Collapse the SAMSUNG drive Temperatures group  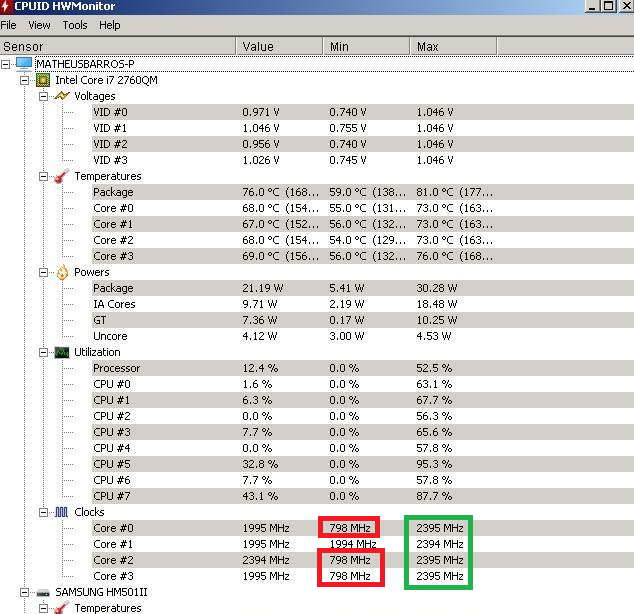43,608
